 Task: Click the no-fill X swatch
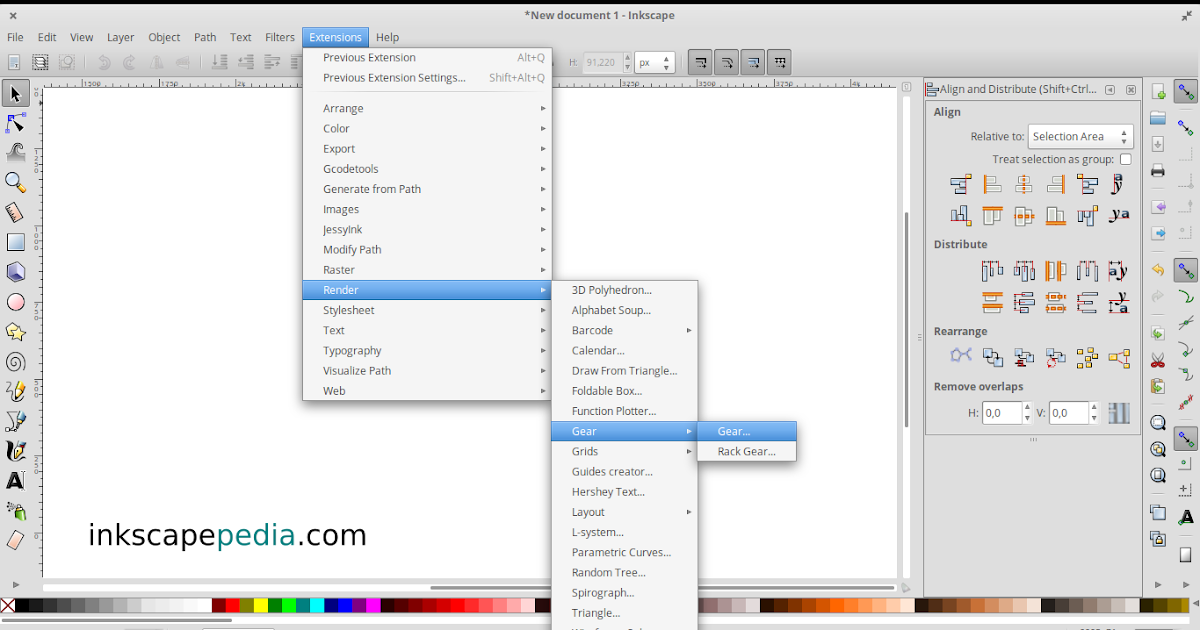click(8, 606)
